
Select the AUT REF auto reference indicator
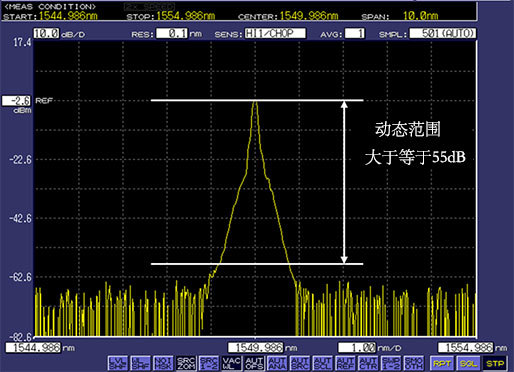pyautogui.click(x=345, y=363)
